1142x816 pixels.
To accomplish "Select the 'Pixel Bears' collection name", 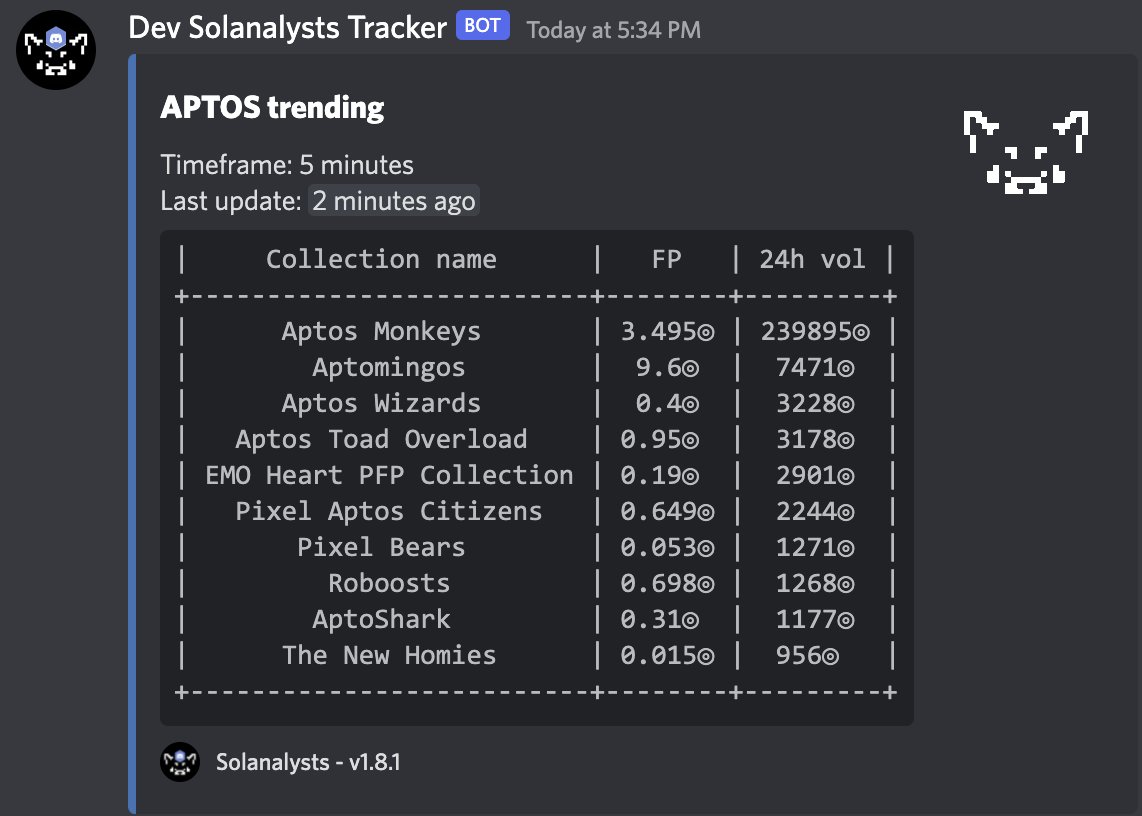I will pos(381,547).
